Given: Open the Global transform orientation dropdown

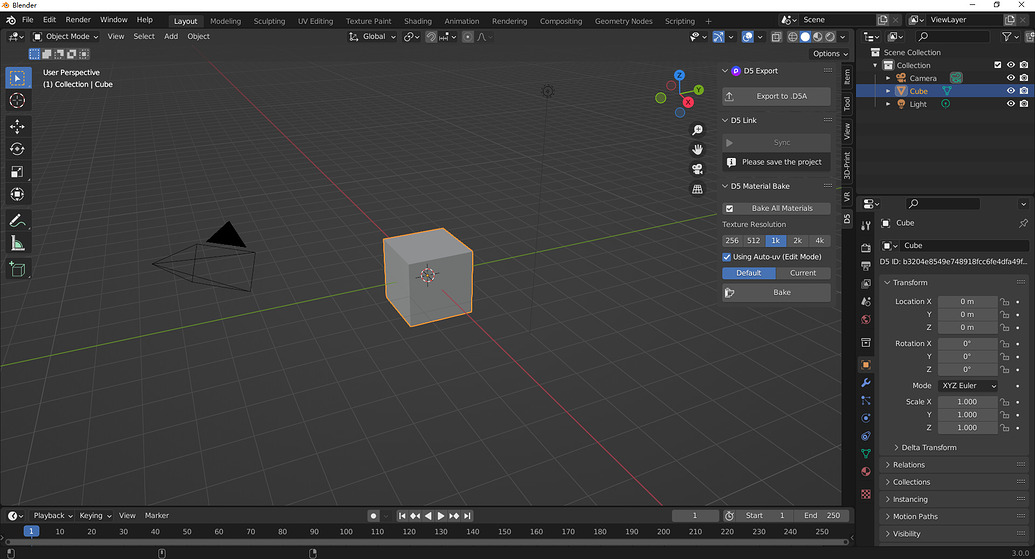Looking at the screenshot, I should click(372, 36).
